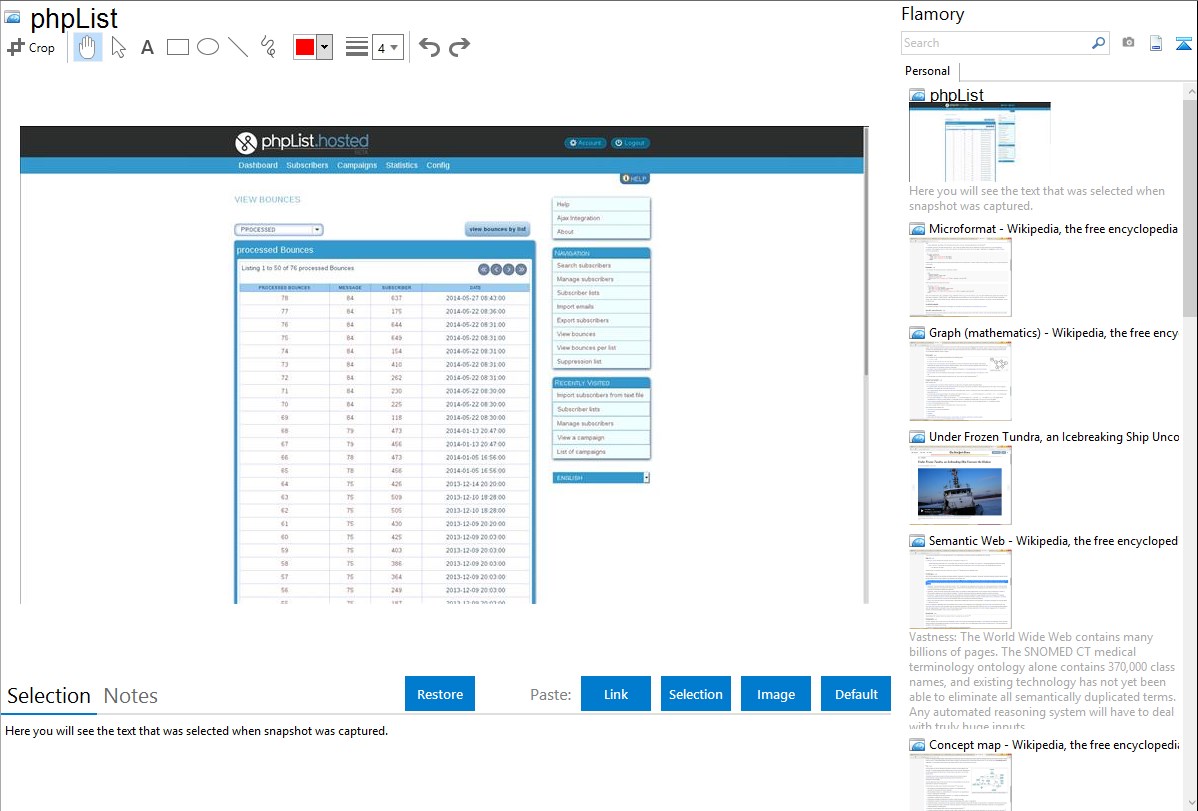
Task: Activate the hand pan tool
Action: (88, 47)
